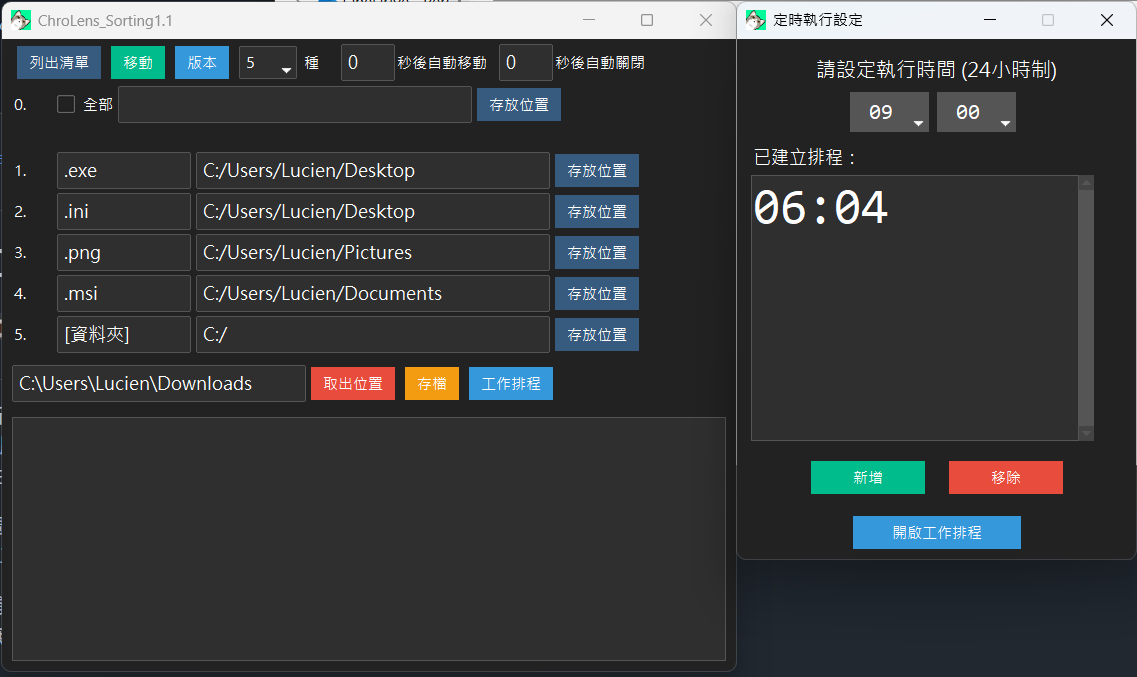This screenshot has width=1137, height=677.
Task: Click the 開啟工作排程 button
Action: [937, 532]
